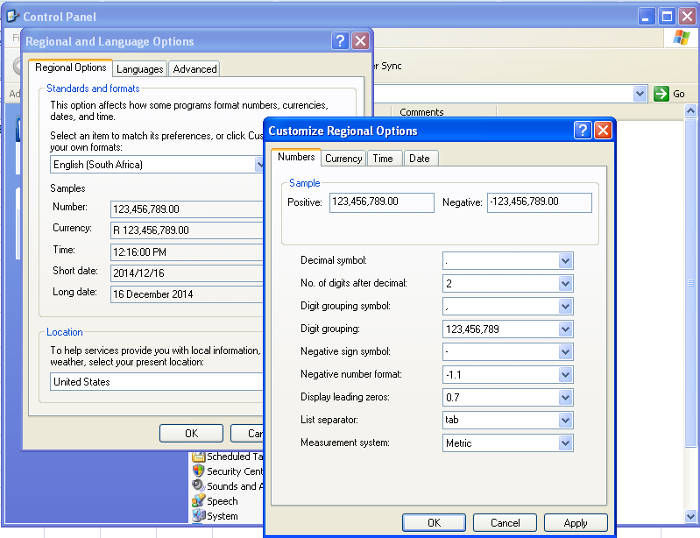The width and height of the screenshot is (700, 538).
Task: Expand the Measurement system dropdown
Action: click(565, 443)
